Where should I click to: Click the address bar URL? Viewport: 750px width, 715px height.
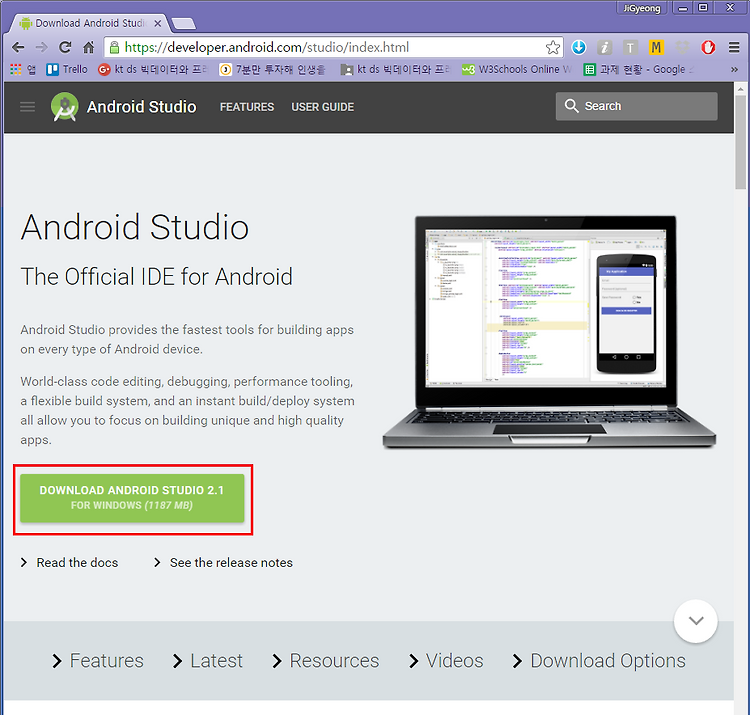tap(267, 47)
